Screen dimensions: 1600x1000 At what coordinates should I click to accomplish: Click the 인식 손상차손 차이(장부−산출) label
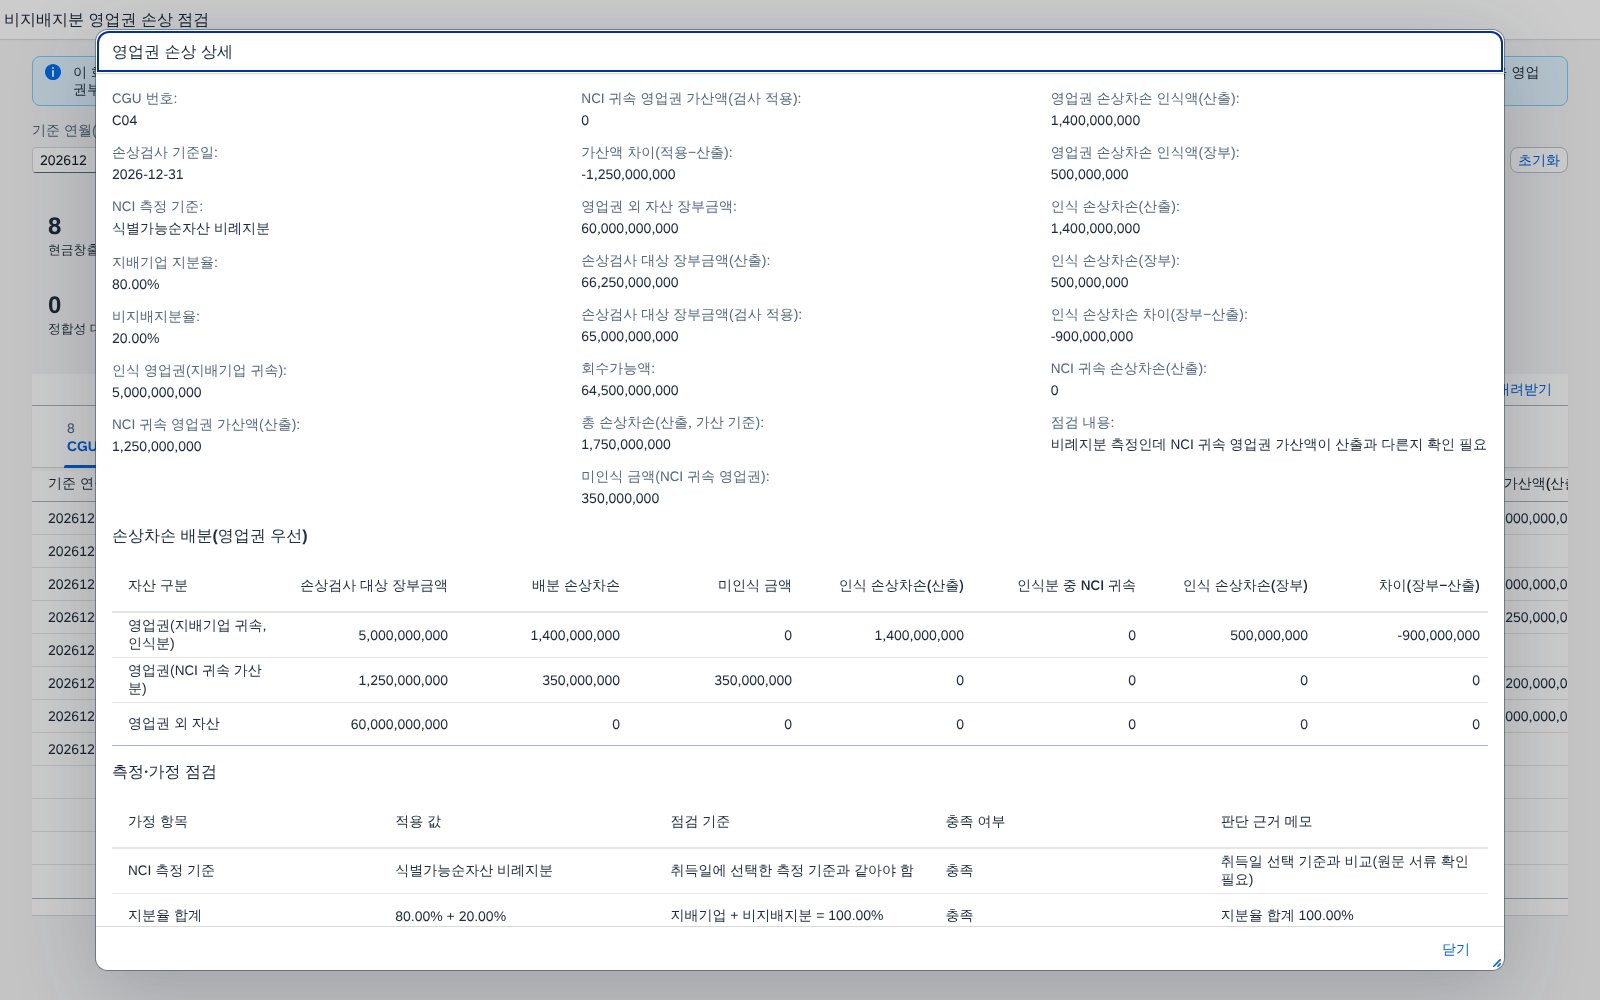coord(1149,314)
